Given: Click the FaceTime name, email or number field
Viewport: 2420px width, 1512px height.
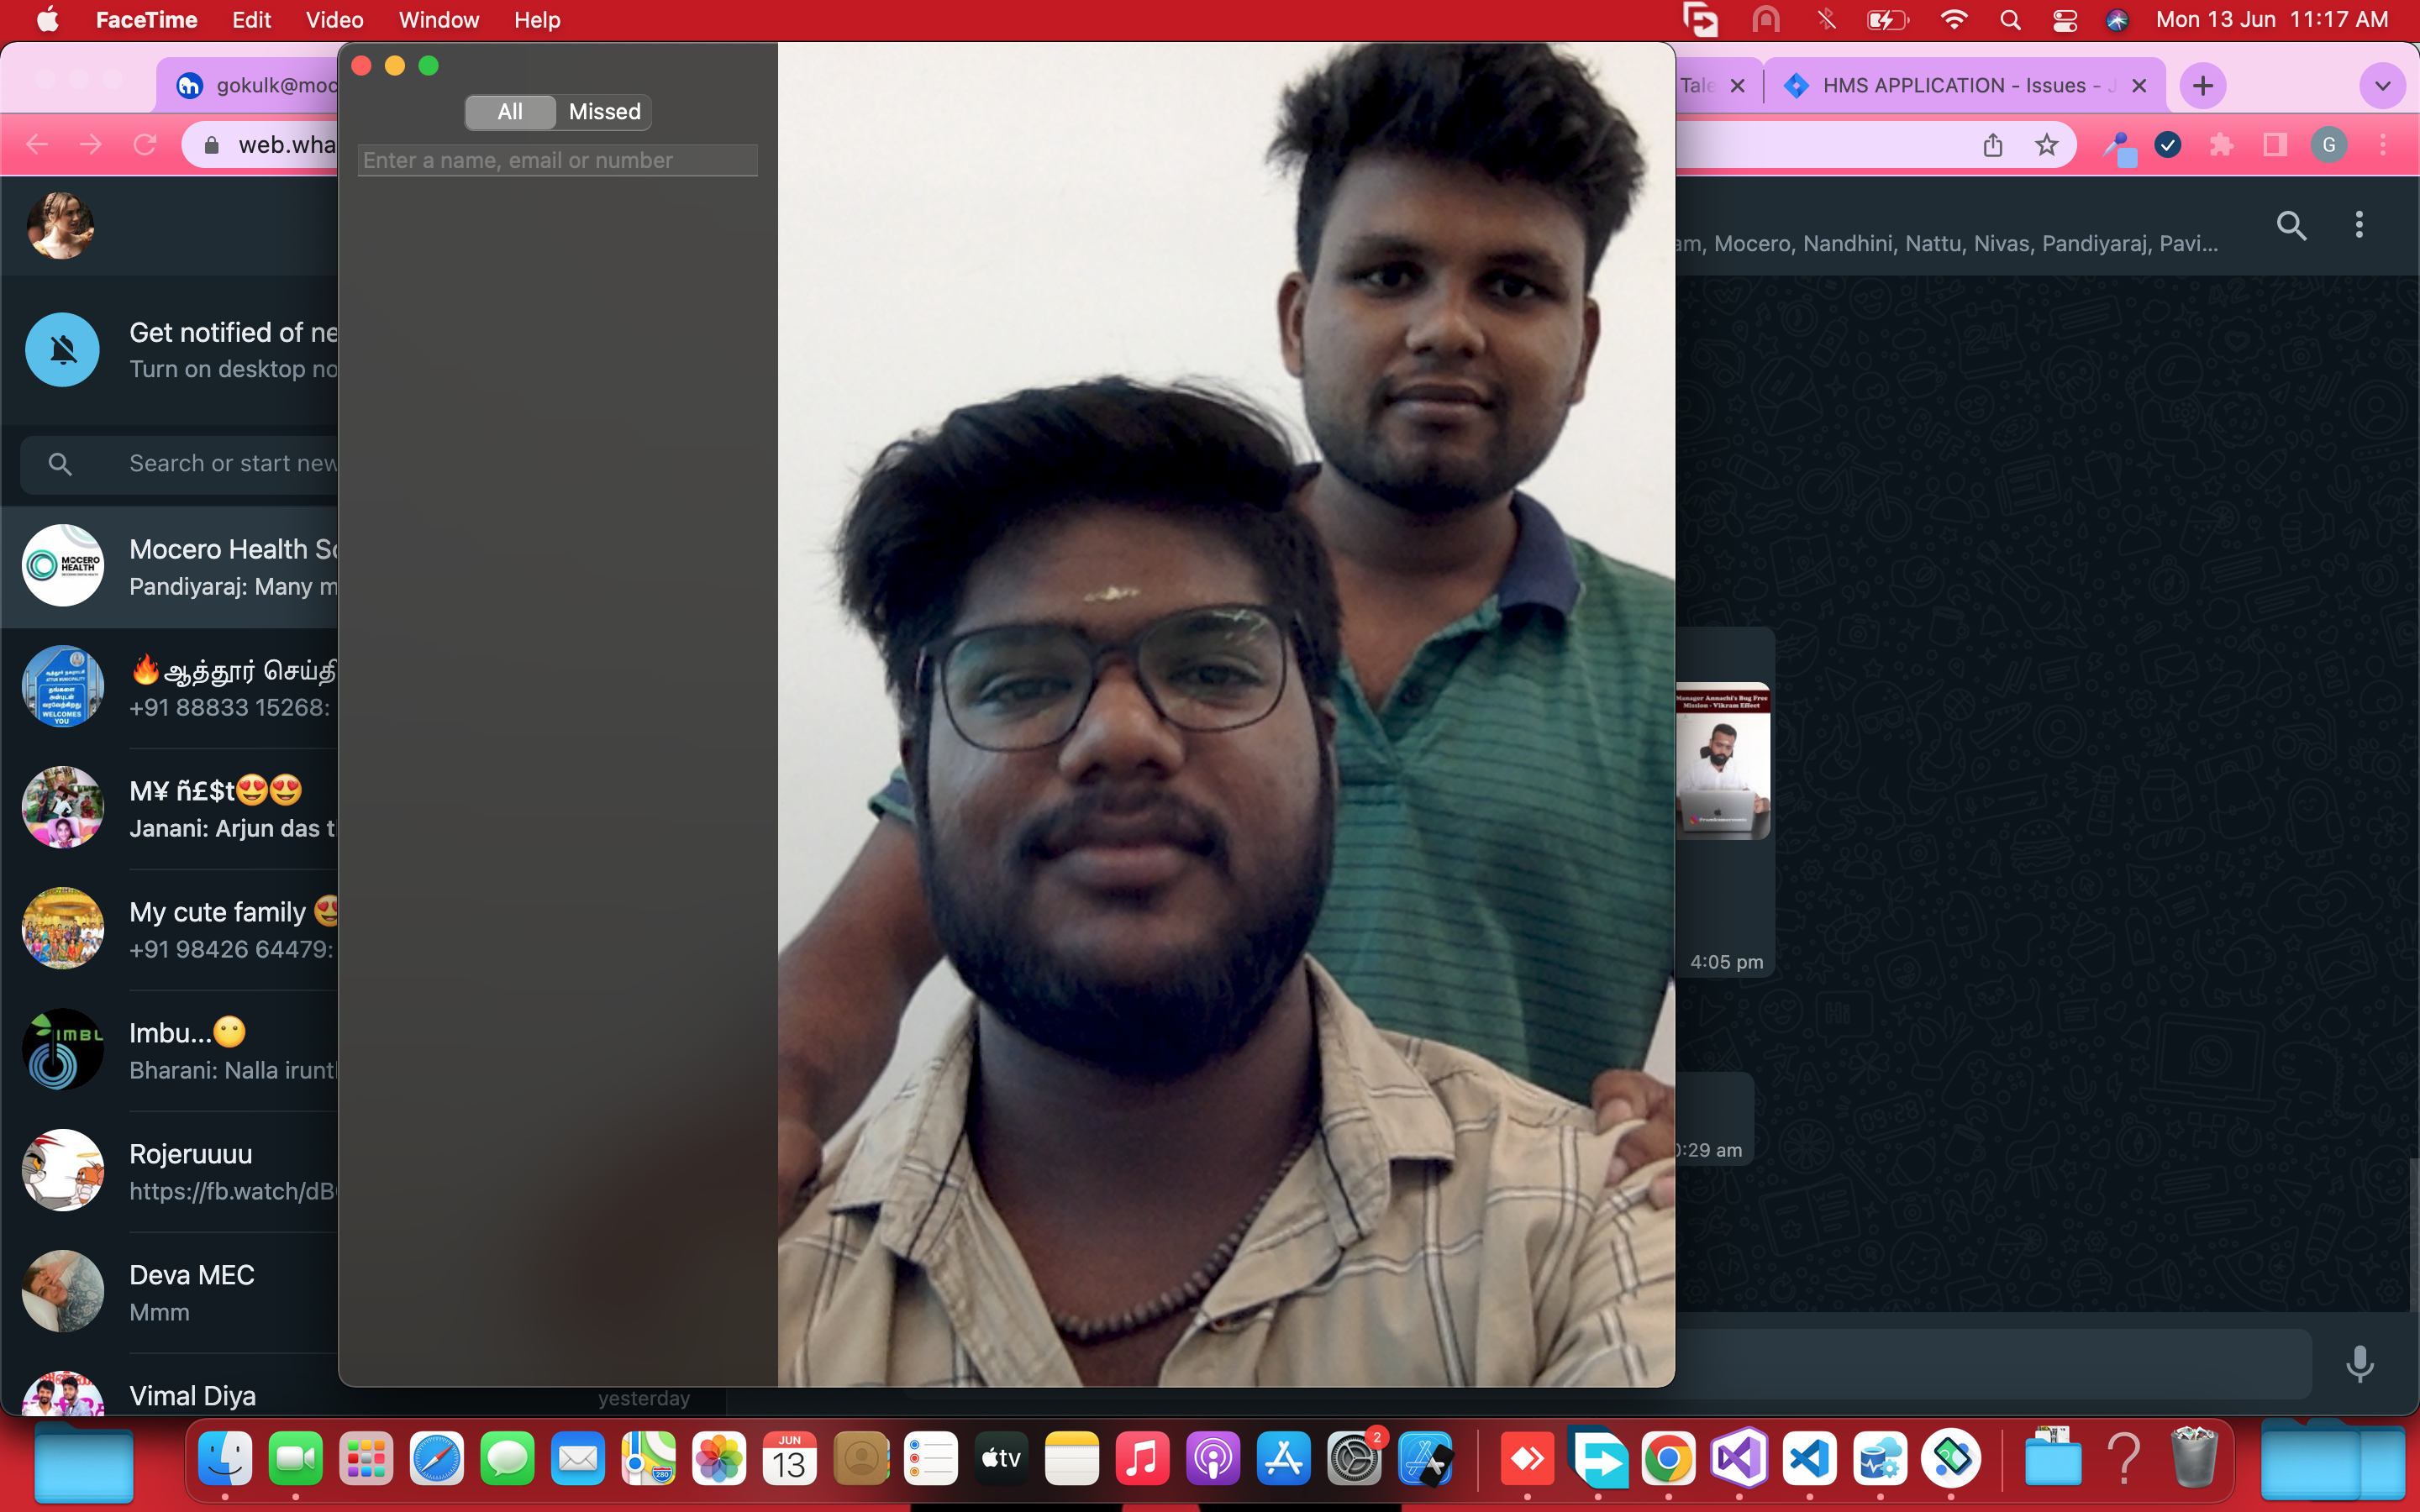Looking at the screenshot, I should tap(557, 160).
